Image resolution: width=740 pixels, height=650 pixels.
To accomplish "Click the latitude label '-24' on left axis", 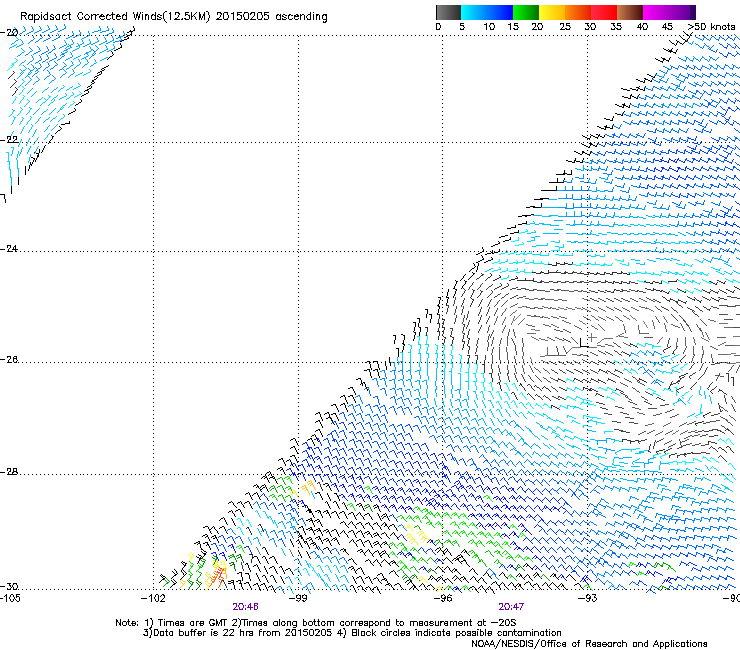I will [x=9, y=249].
